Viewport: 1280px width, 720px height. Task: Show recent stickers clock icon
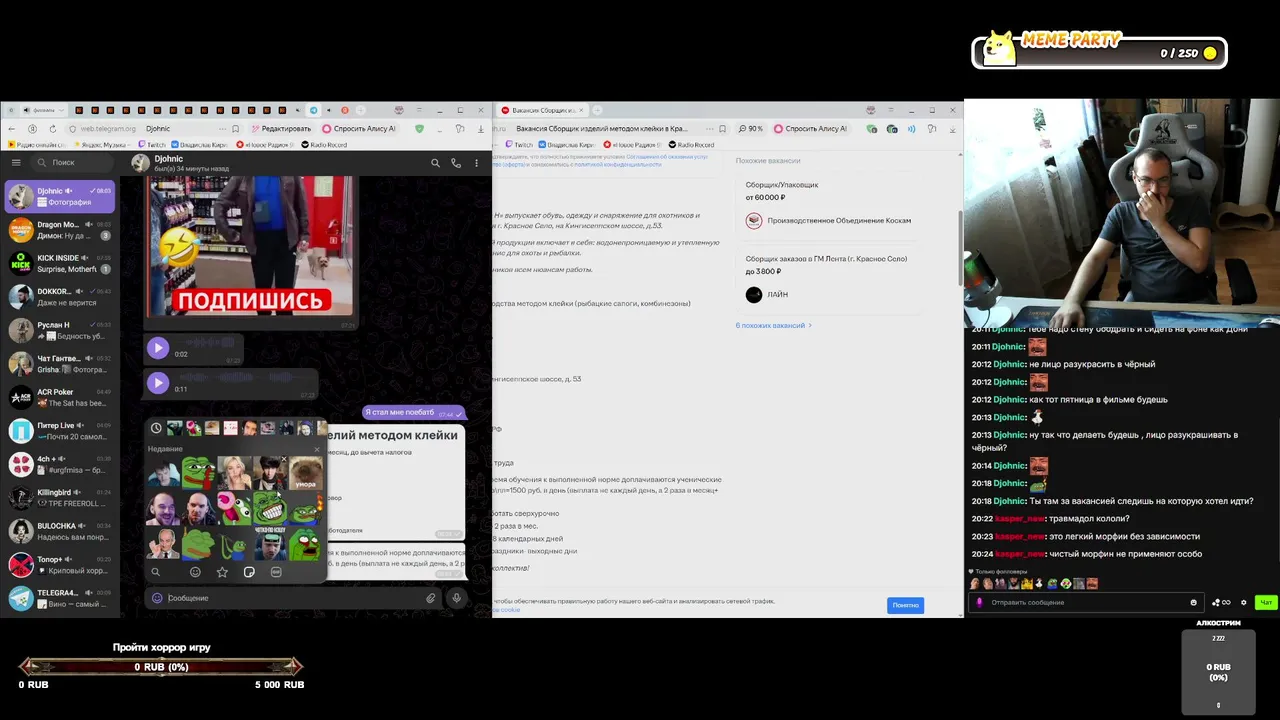point(156,428)
